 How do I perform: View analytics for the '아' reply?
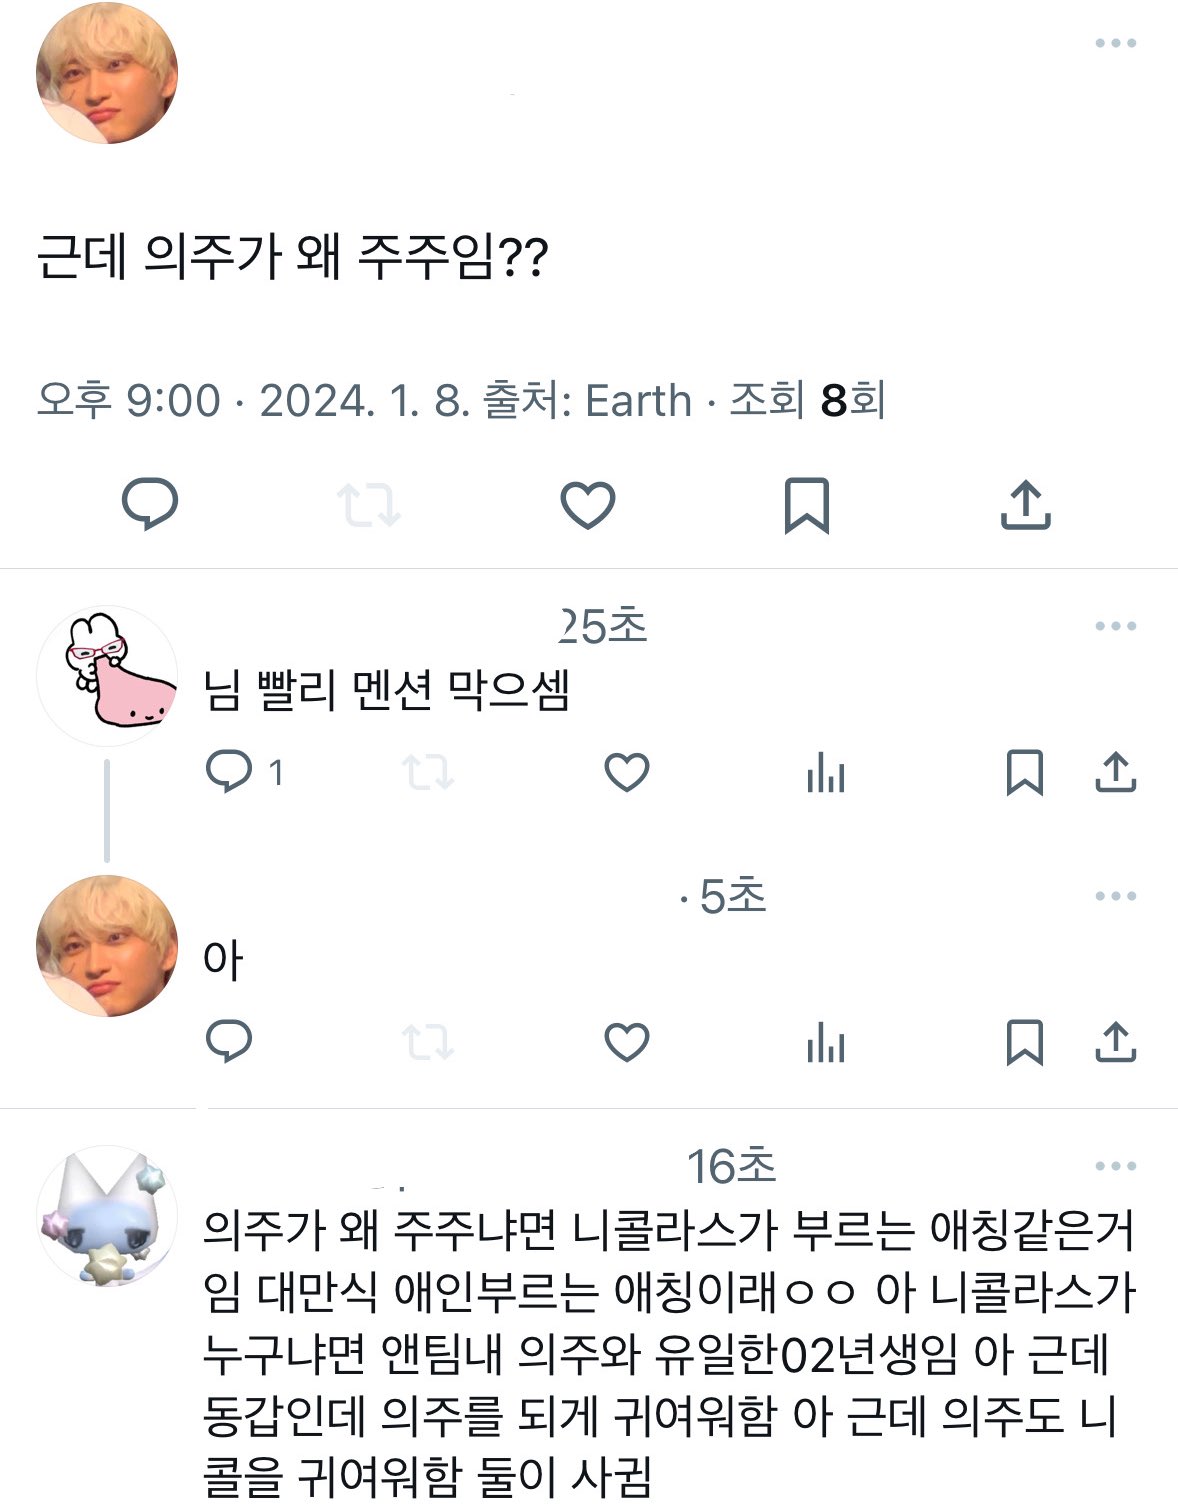click(x=826, y=1043)
